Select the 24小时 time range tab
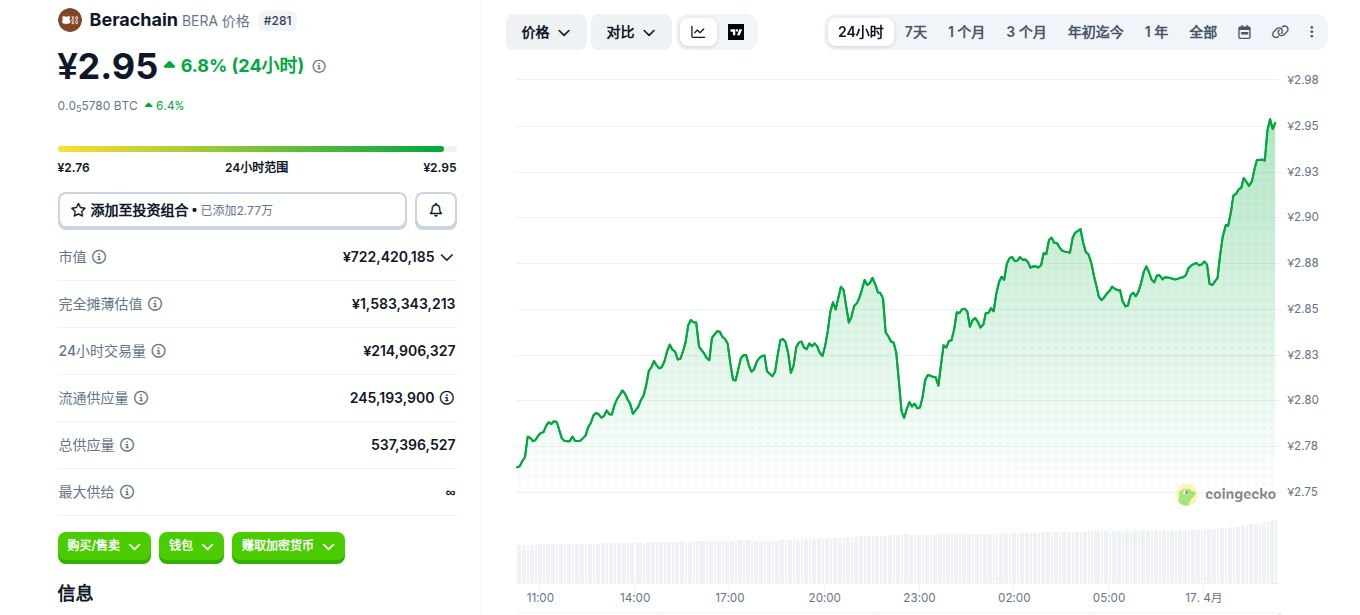 click(860, 32)
